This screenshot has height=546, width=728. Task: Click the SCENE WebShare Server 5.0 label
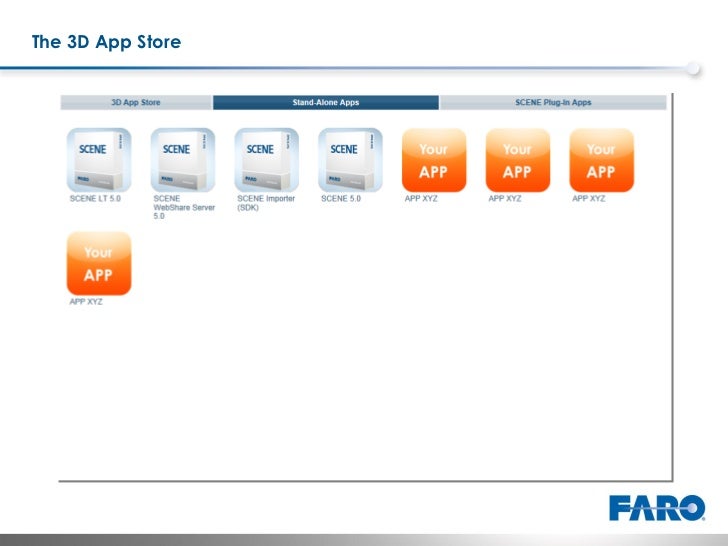point(184,207)
